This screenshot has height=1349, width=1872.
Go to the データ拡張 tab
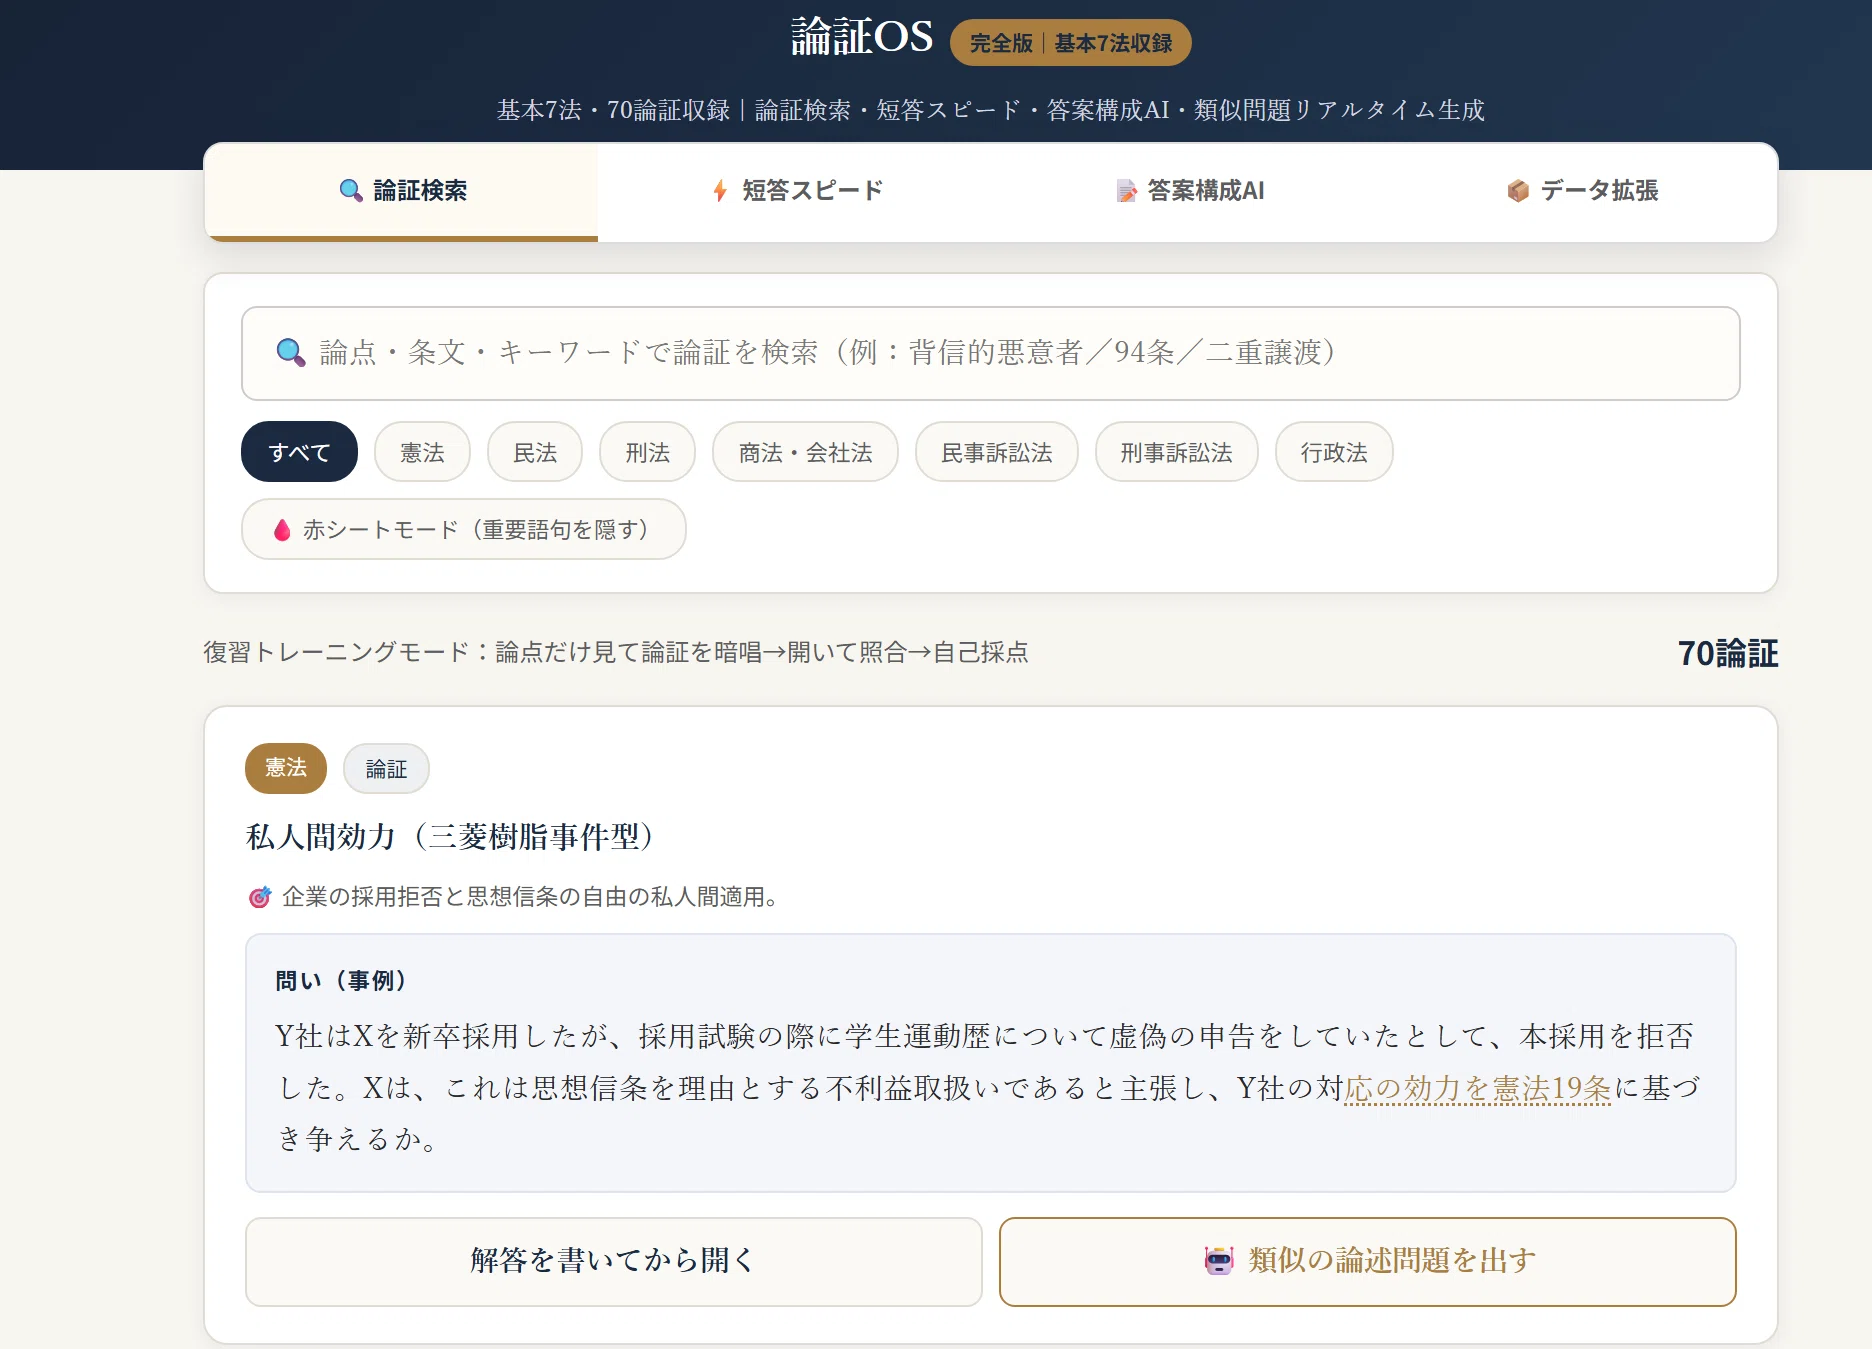pyautogui.click(x=1581, y=191)
